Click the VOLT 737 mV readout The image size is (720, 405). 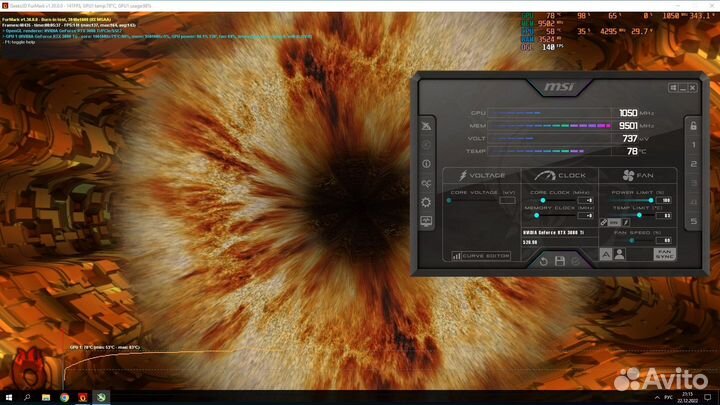click(x=636, y=138)
